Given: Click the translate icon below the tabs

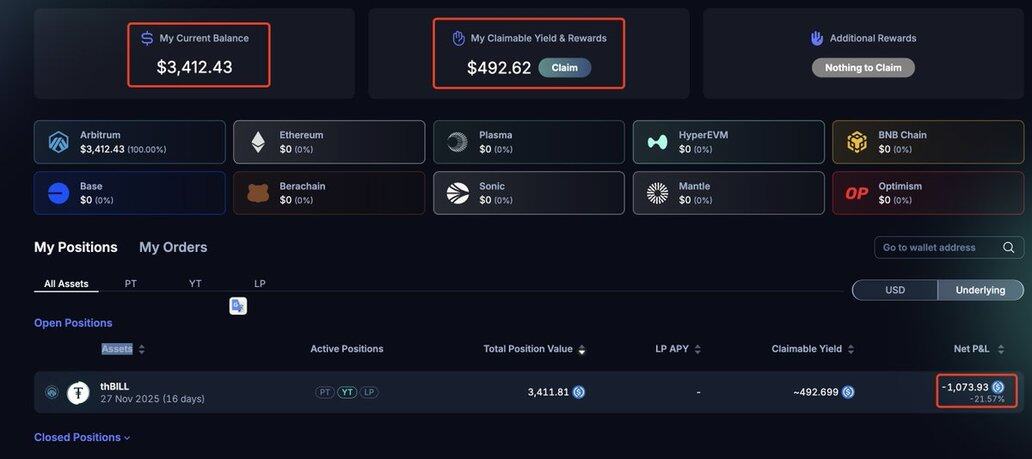Looking at the screenshot, I should coord(238,306).
